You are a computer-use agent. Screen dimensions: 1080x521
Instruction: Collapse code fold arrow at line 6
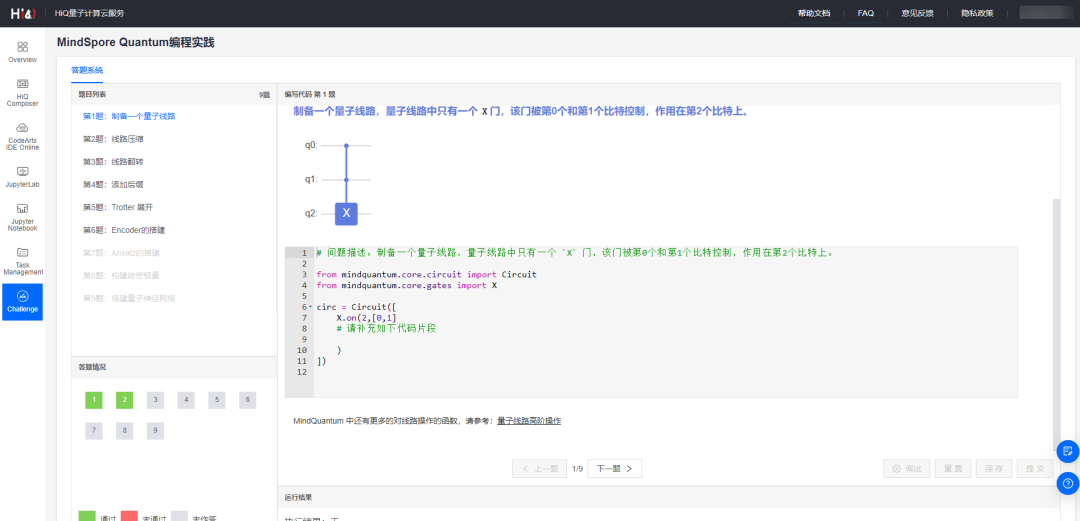tap(311, 307)
